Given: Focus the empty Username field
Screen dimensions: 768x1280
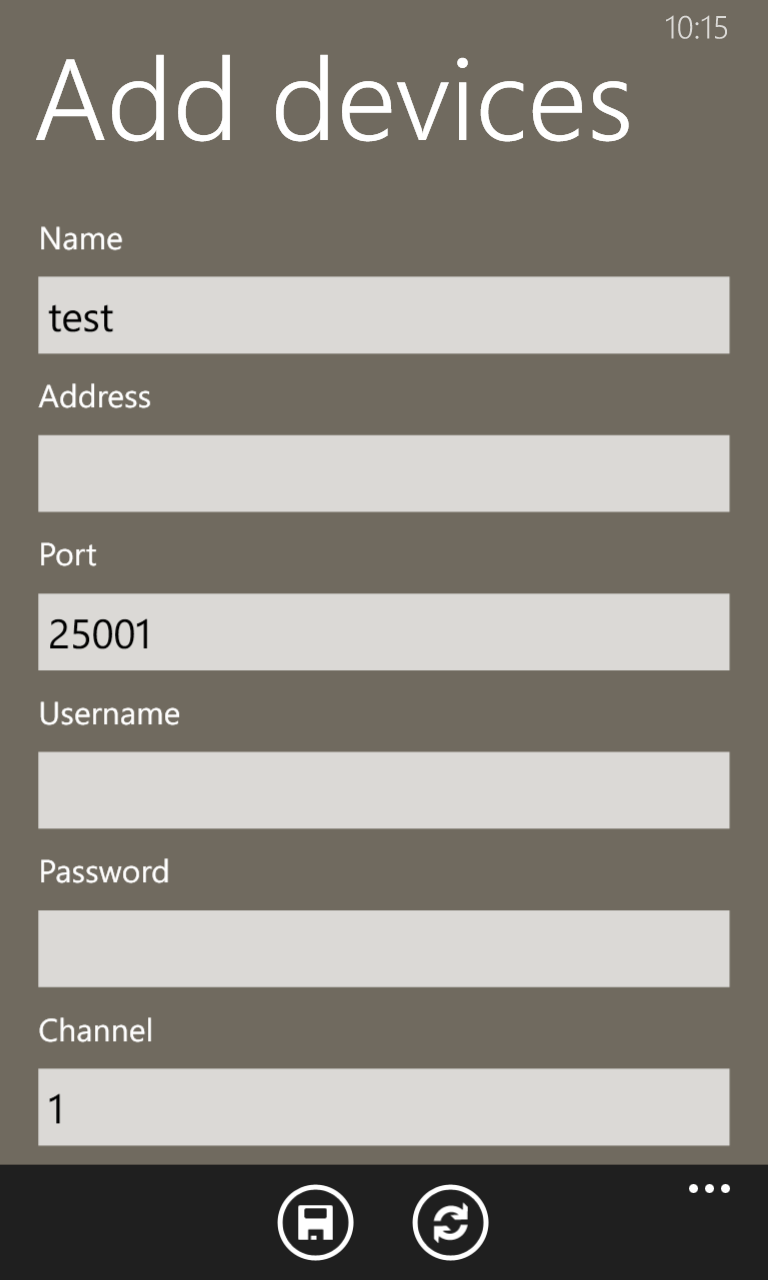Looking at the screenshot, I should [x=384, y=790].
